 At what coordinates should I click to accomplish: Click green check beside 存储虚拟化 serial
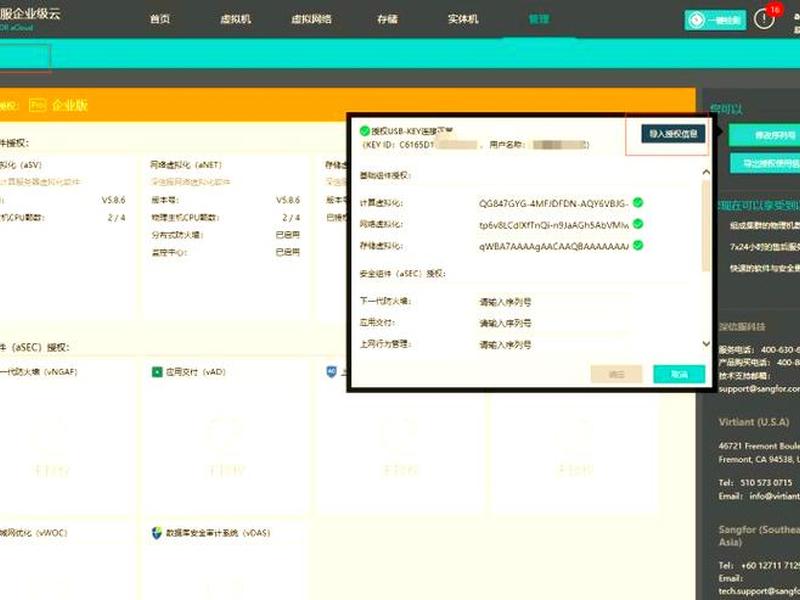click(638, 245)
